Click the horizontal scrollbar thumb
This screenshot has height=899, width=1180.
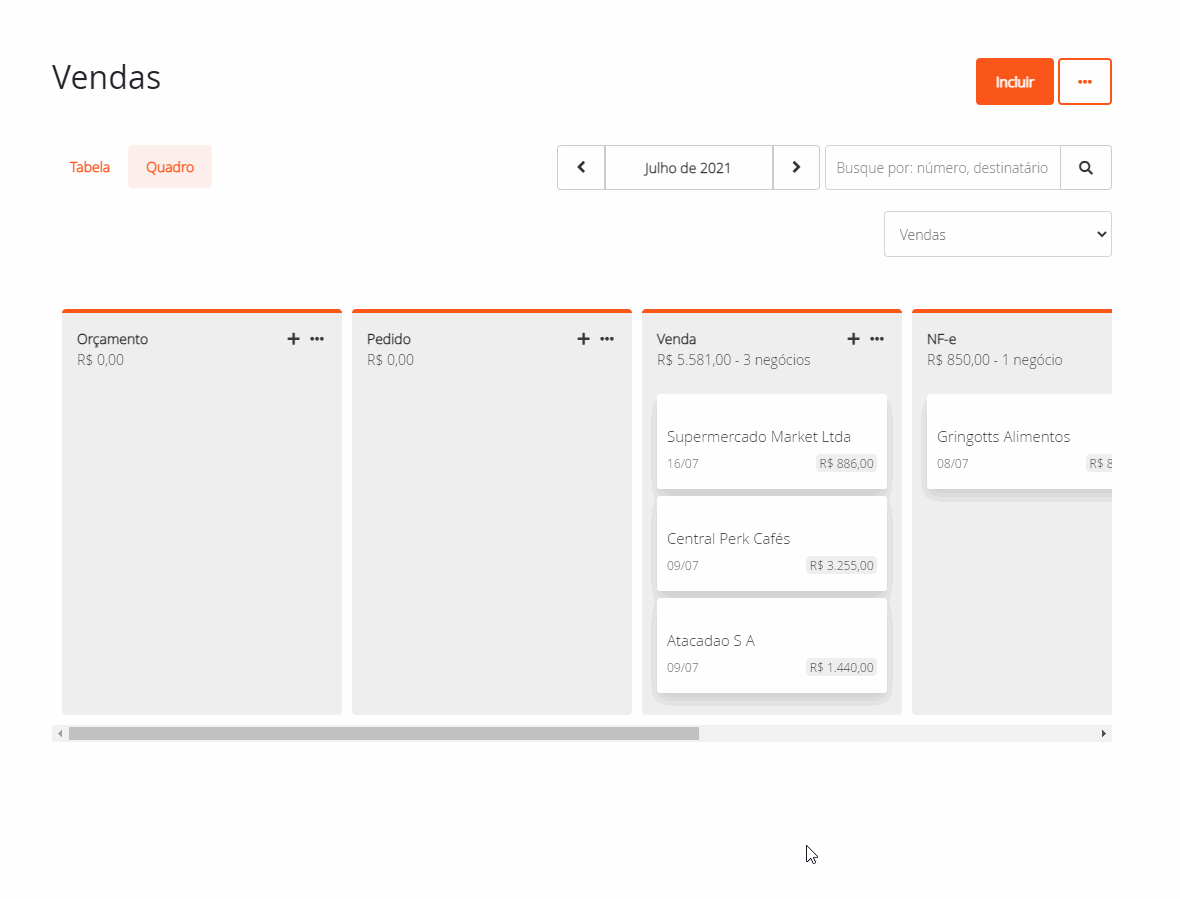384,733
